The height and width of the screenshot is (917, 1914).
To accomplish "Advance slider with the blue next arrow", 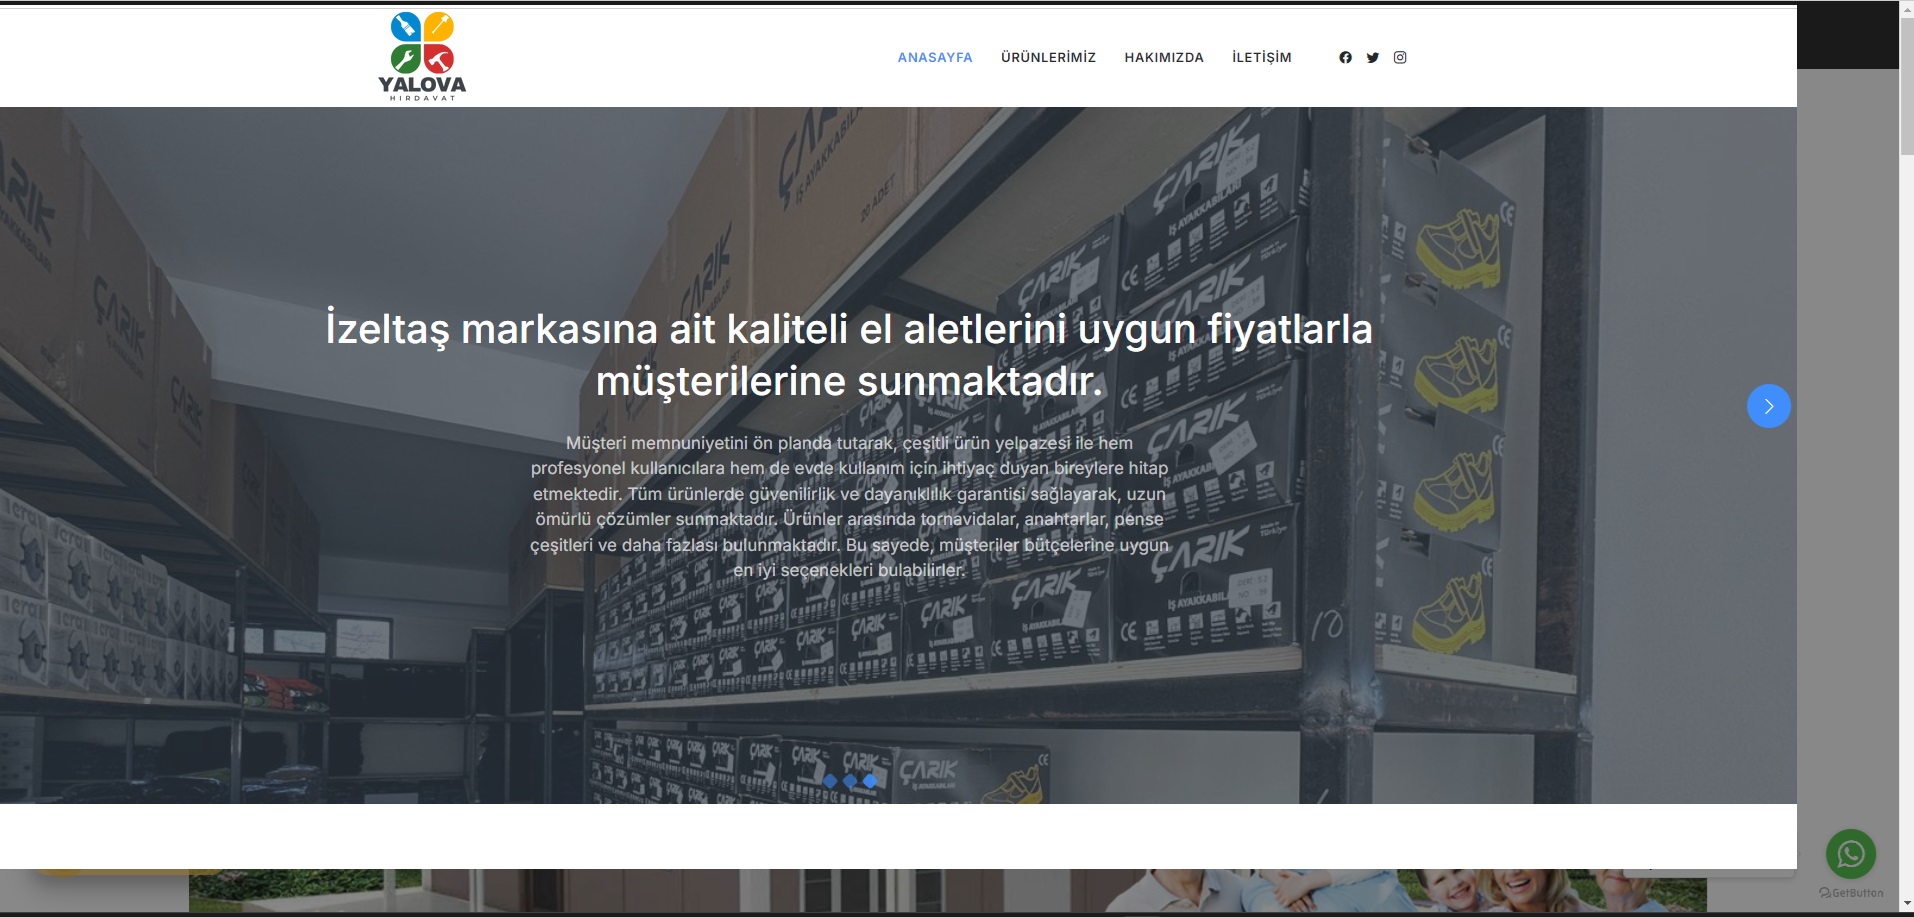I will point(1768,406).
